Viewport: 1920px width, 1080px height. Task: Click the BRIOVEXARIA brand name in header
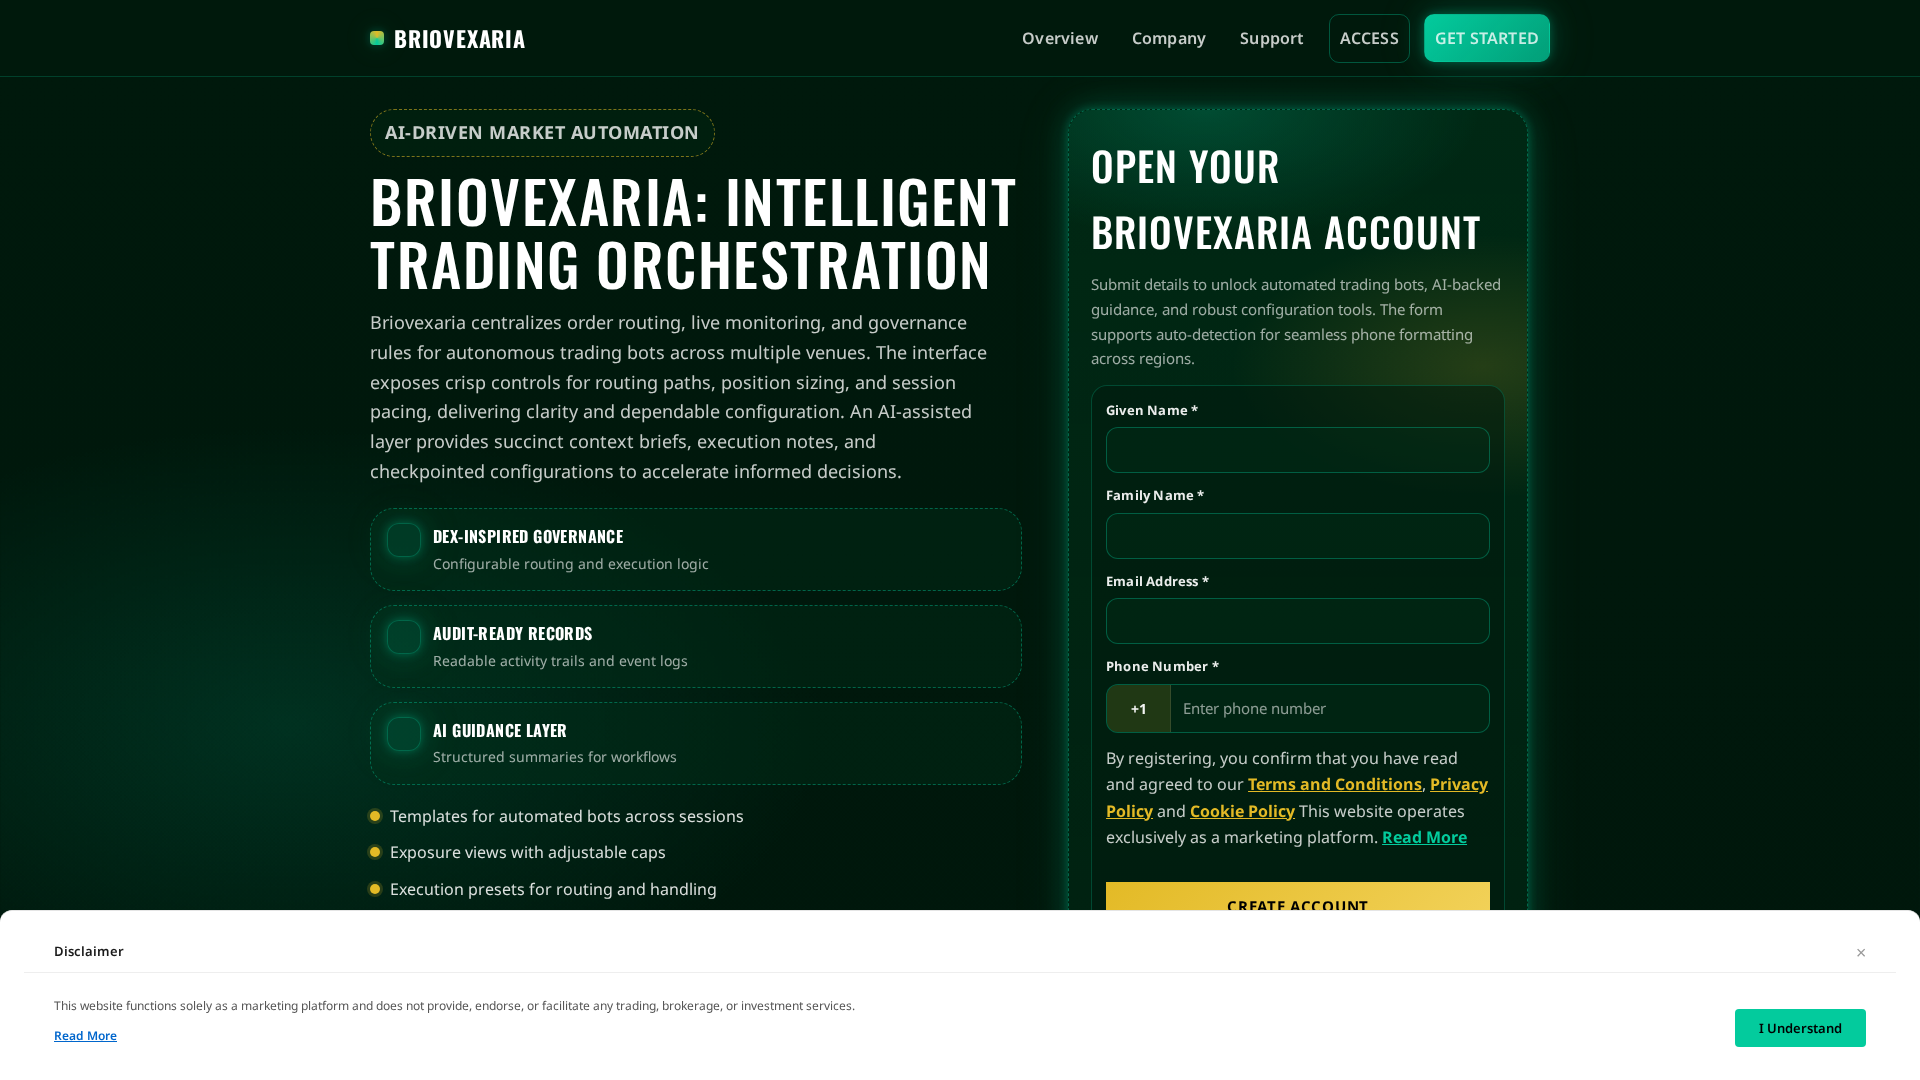point(459,38)
